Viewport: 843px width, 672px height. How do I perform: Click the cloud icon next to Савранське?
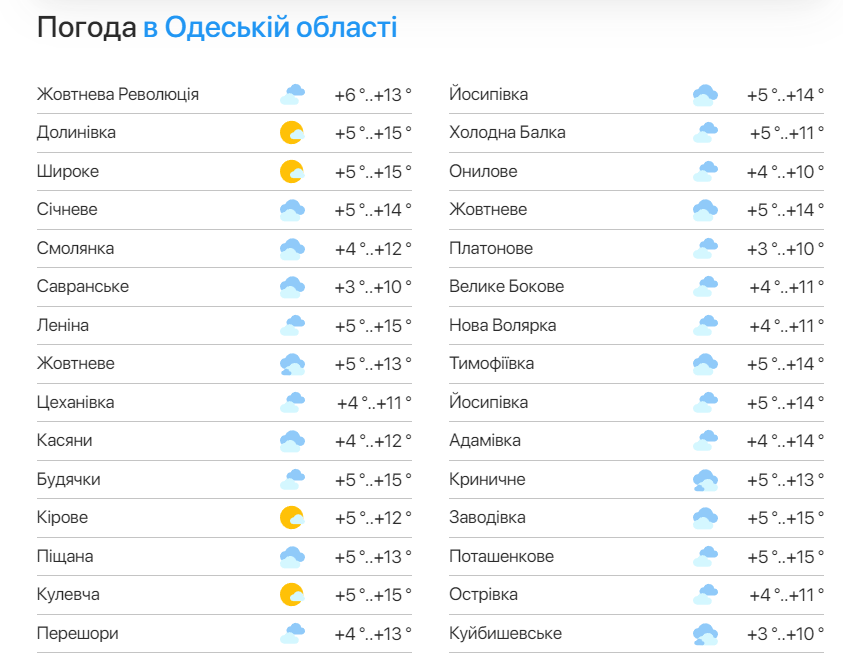(292, 287)
